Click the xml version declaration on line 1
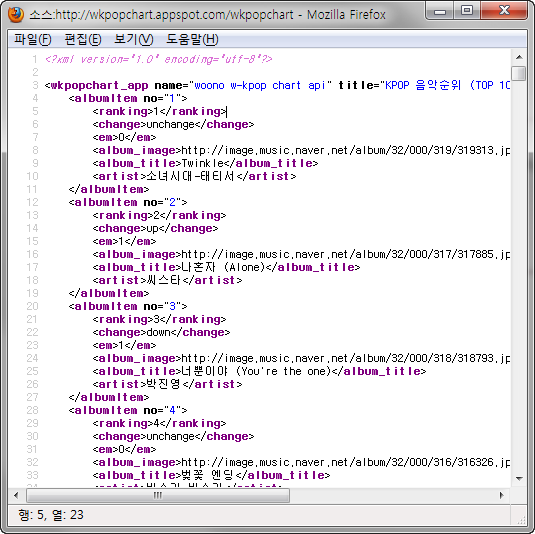The width and height of the screenshot is (535, 534). coord(159,59)
